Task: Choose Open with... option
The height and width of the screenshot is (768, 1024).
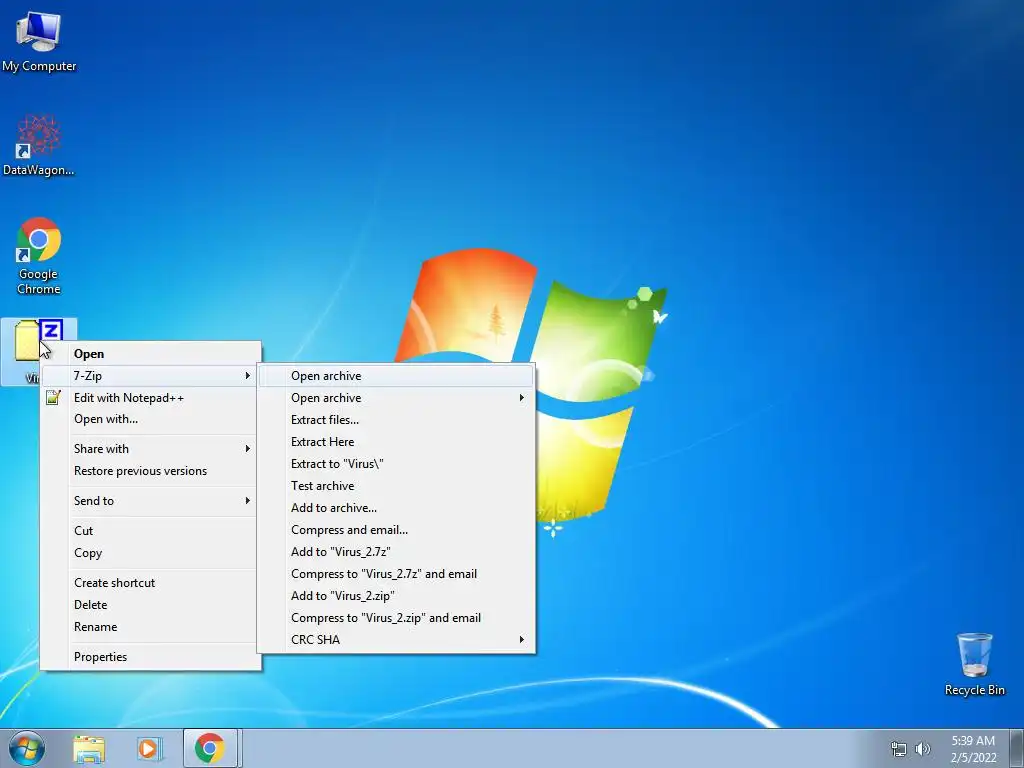Action: click(151, 419)
